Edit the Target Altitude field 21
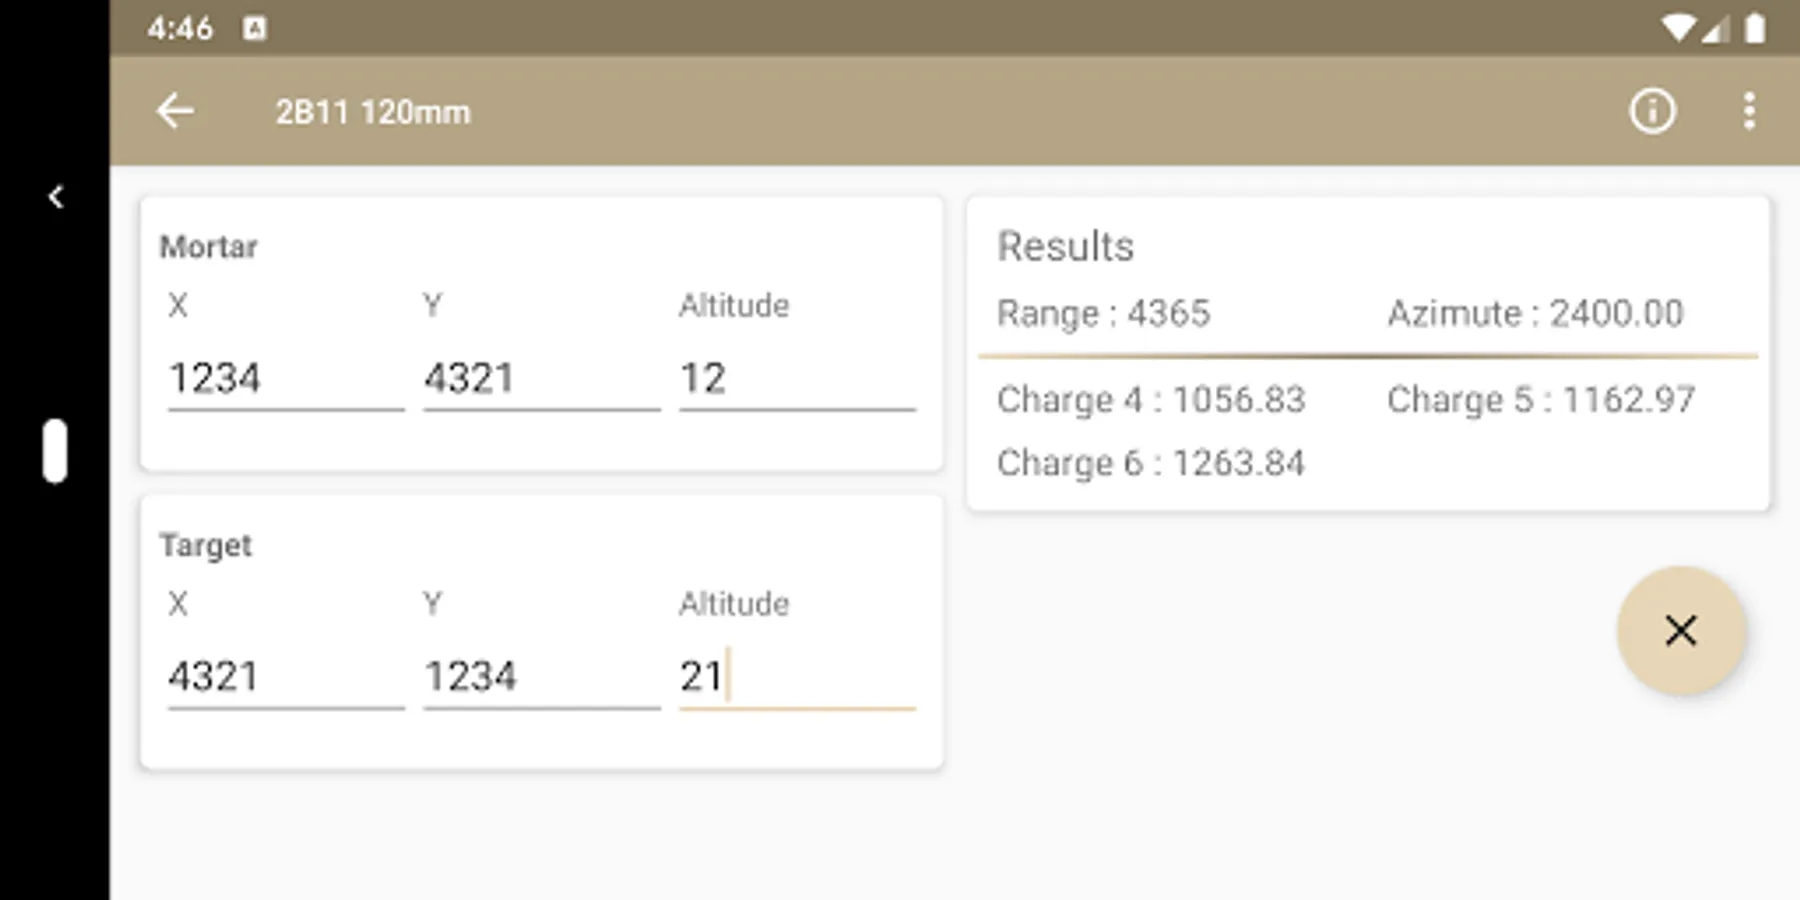The height and width of the screenshot is (900, 1800). pyautogui.click(x=798, y=678)
